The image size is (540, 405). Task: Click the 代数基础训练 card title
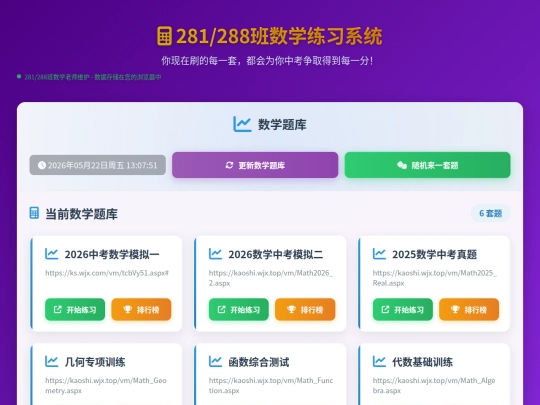click(423, 362)
